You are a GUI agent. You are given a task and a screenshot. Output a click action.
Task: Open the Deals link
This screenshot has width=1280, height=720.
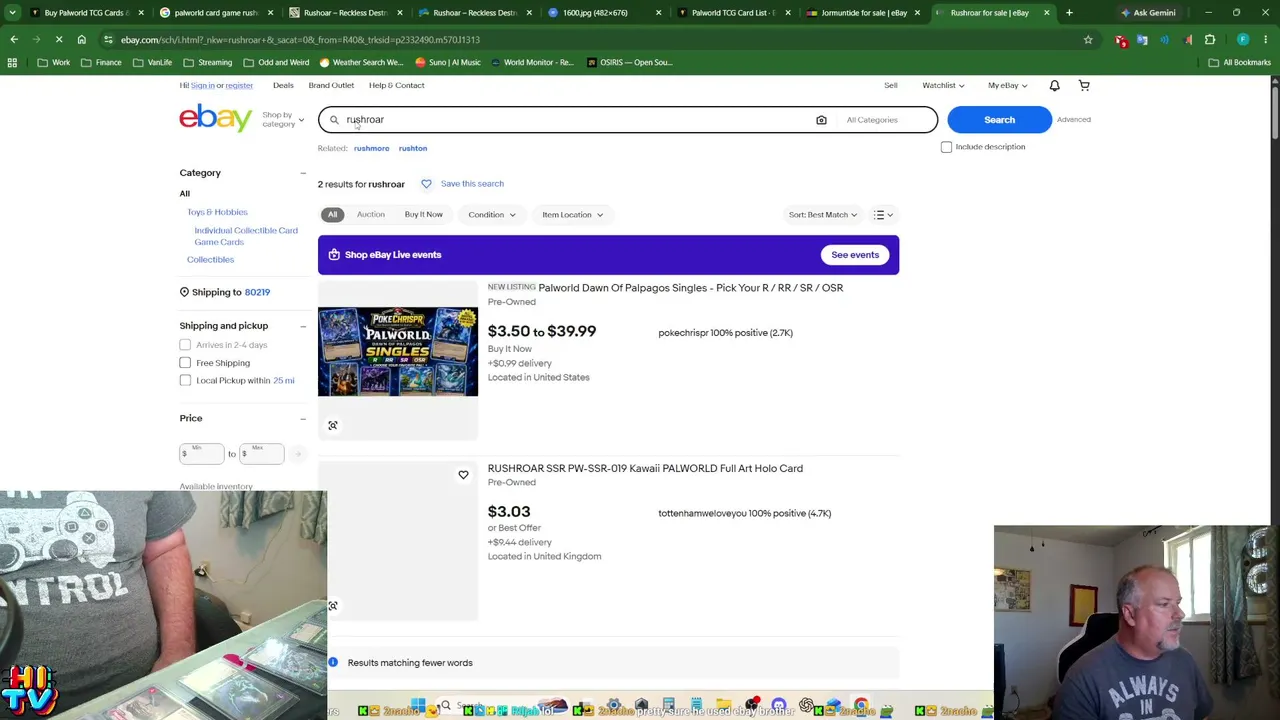pos(283,86)
